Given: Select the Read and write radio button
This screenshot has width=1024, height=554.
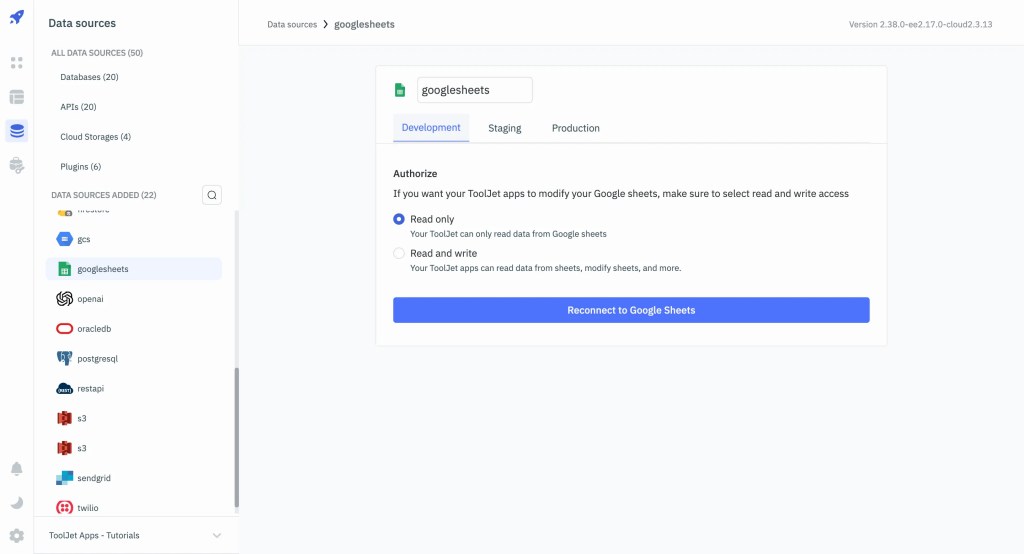Looking at the screenshot, I should (x=398, y=253).
